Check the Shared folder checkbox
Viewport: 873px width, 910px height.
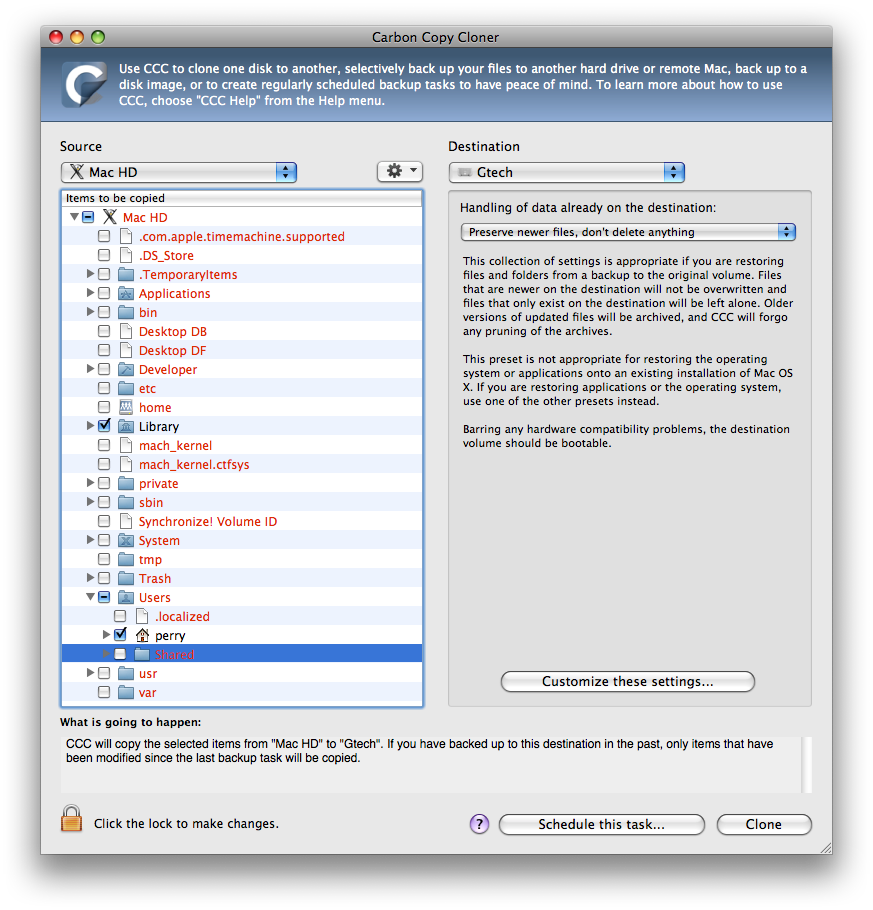tap(120, 654)
